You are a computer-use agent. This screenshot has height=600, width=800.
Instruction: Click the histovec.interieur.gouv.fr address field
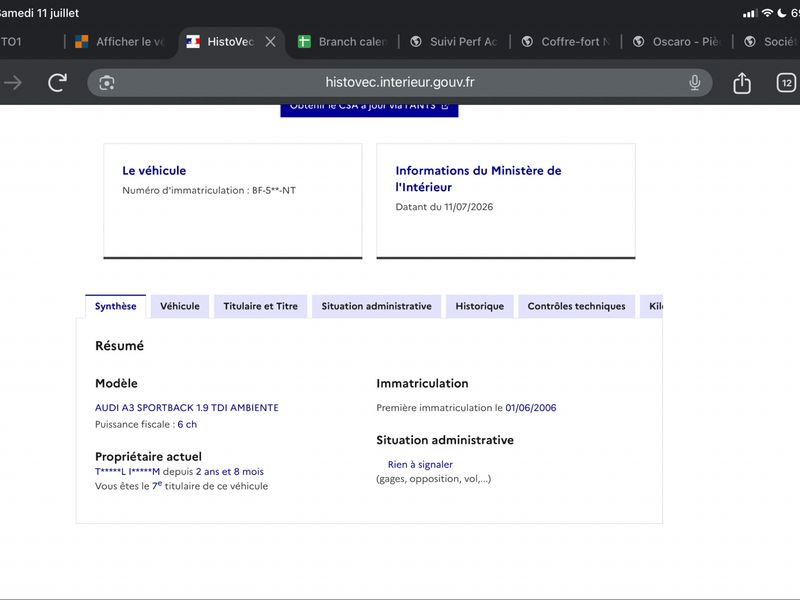399,83
